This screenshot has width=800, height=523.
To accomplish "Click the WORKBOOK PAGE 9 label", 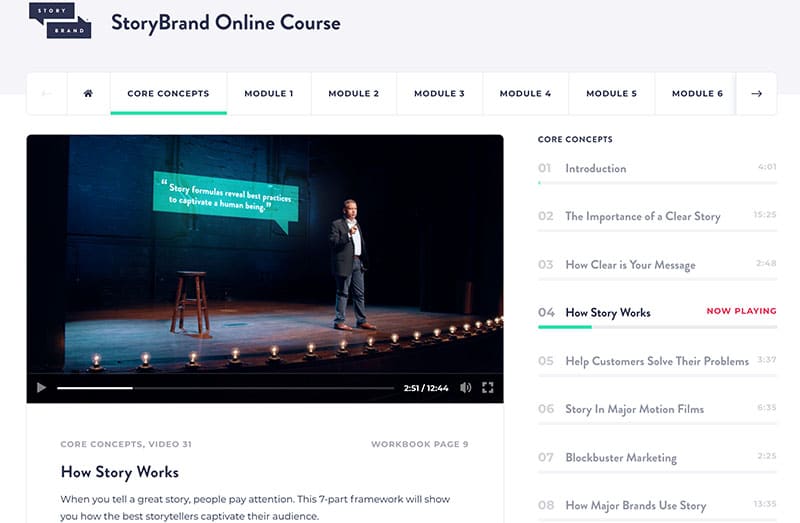I will [x=419, y=444].
